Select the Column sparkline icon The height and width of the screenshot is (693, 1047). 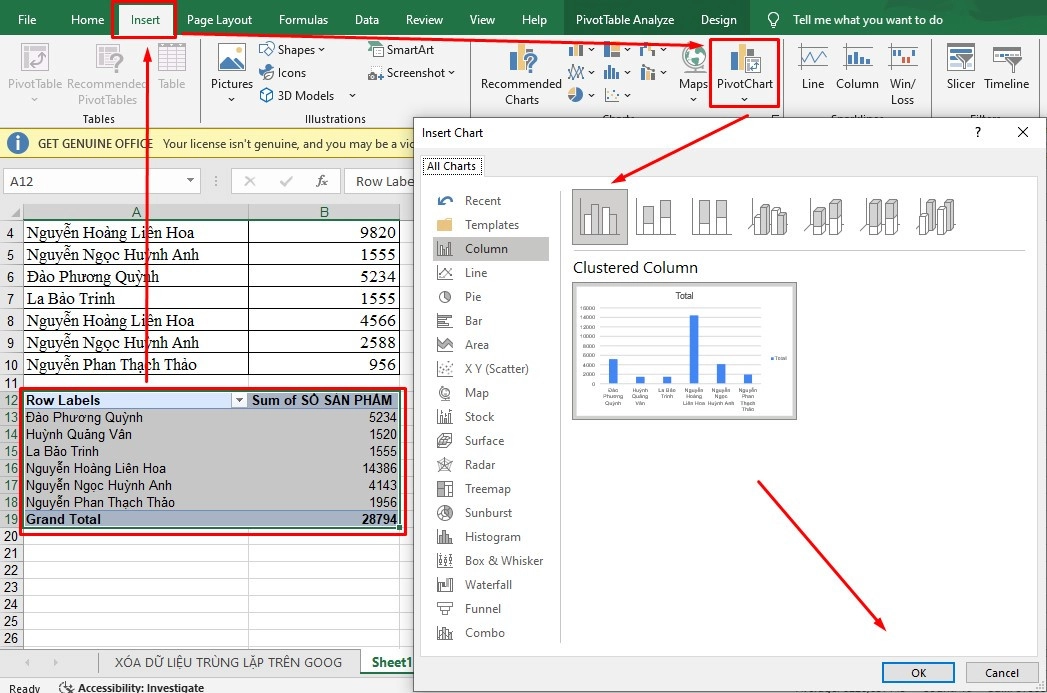pyautogui.click(x=857, y=68)
